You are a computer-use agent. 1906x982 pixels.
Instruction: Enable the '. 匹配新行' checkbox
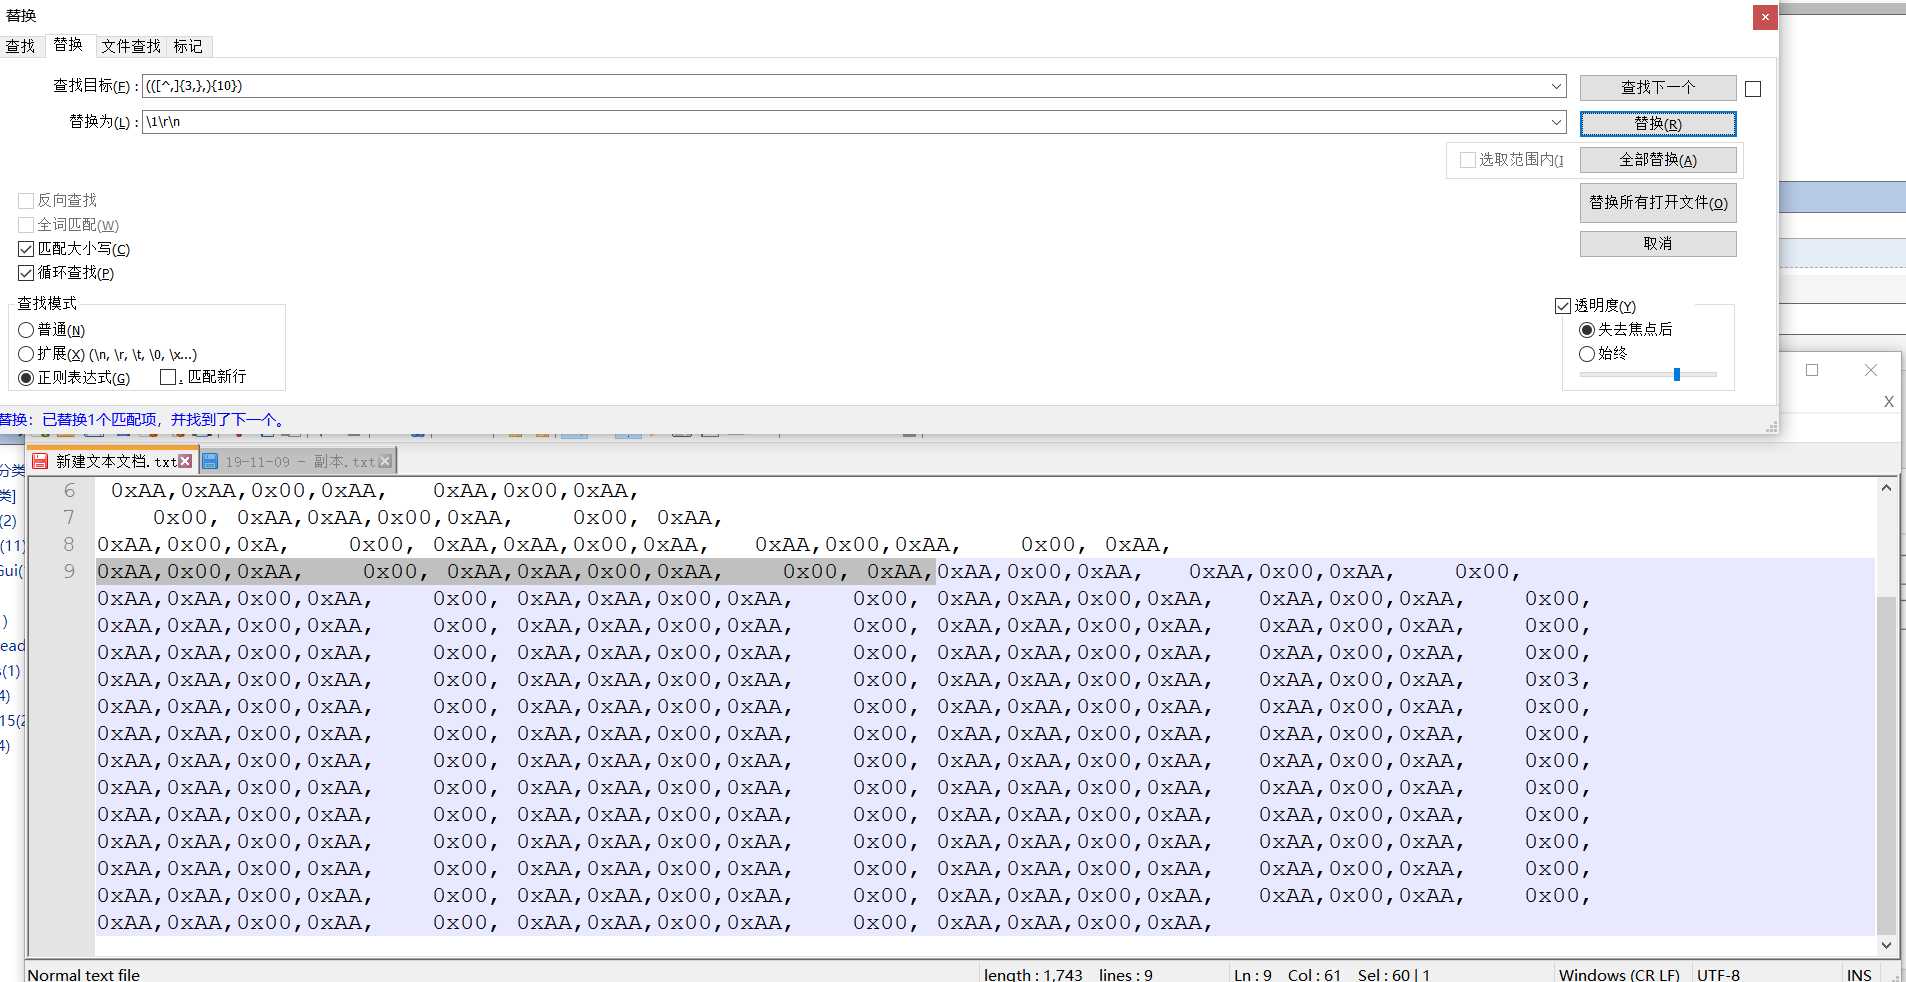(x=168, y=377)
